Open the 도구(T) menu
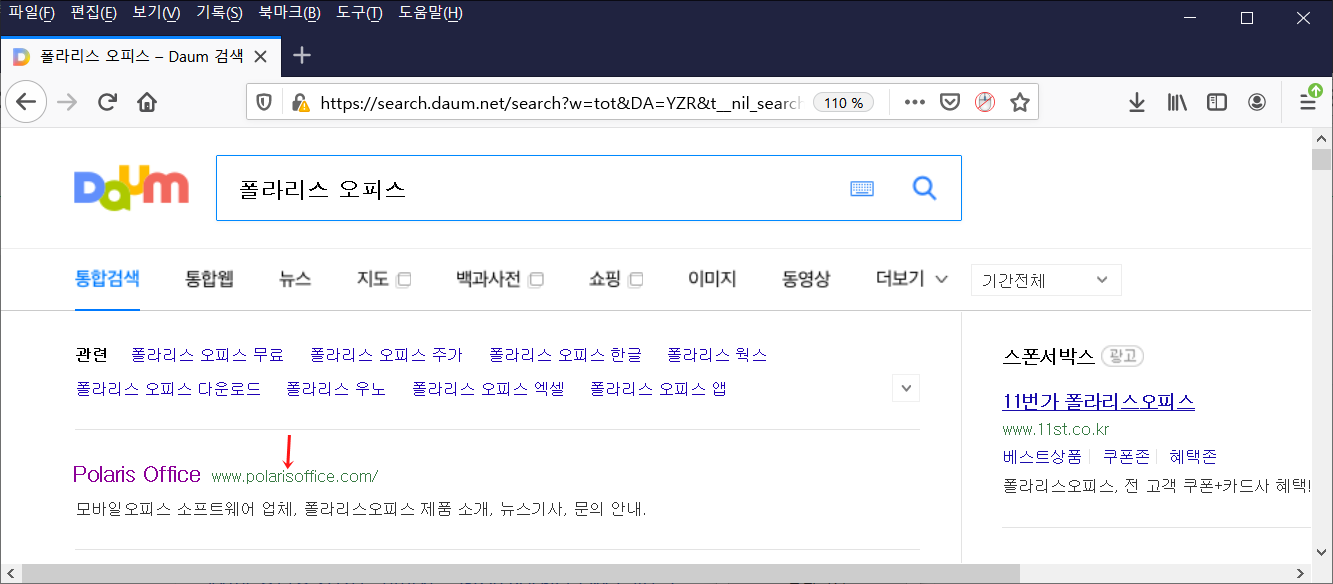1333x584 pixels. point(360,13)
